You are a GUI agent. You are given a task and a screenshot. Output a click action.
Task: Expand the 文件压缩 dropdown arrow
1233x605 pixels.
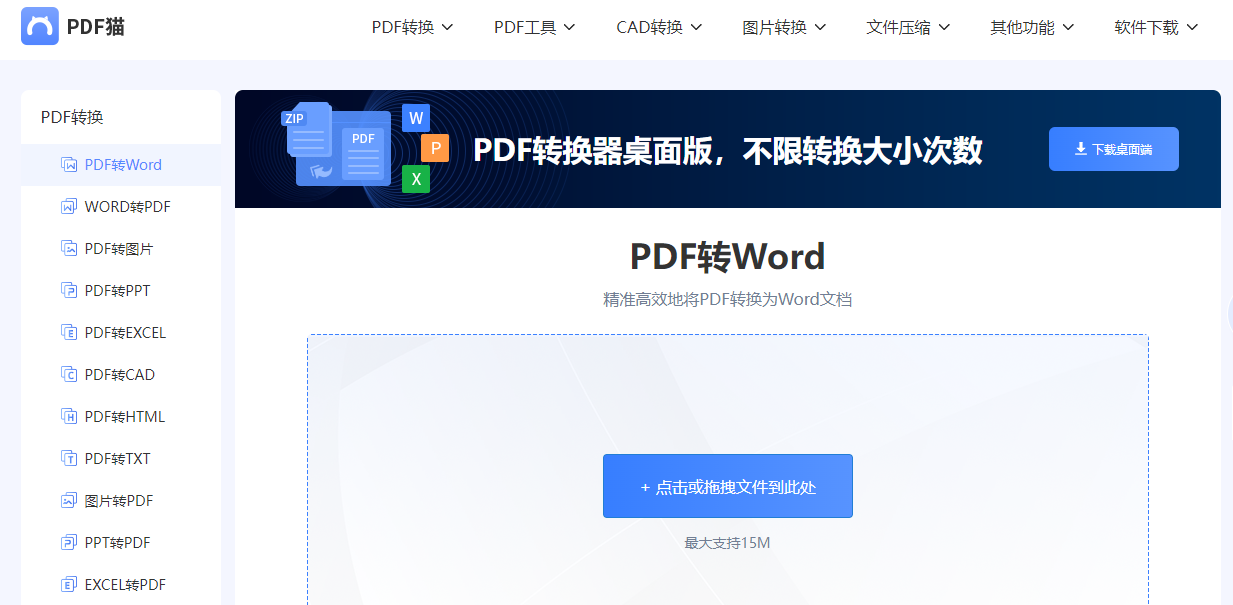tap(944, 28)
